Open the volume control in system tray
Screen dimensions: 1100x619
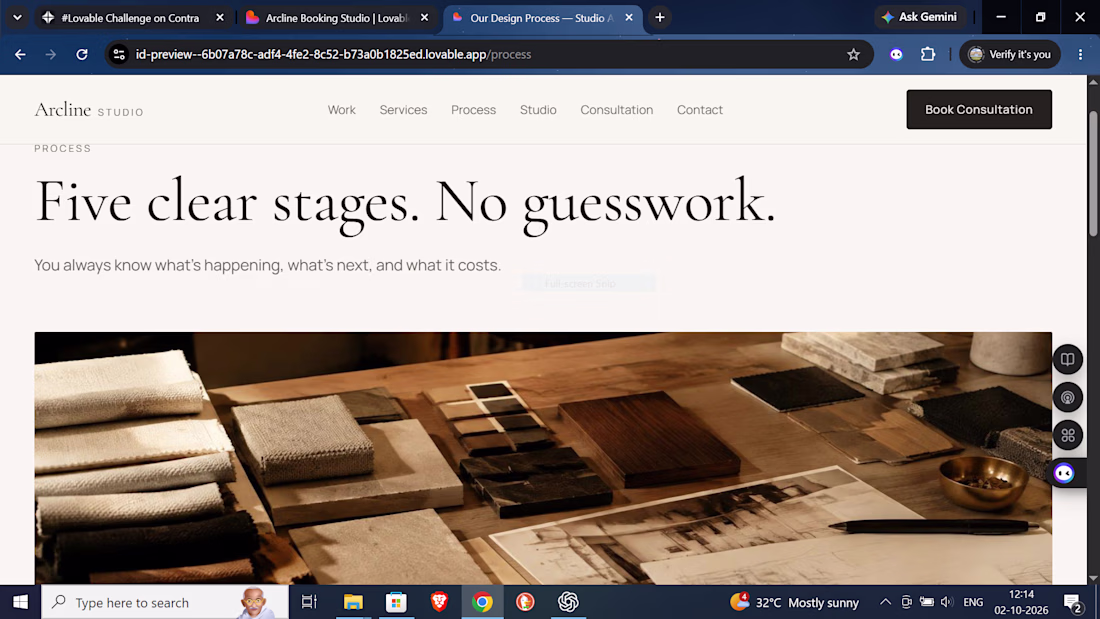[x=946, y=602]
